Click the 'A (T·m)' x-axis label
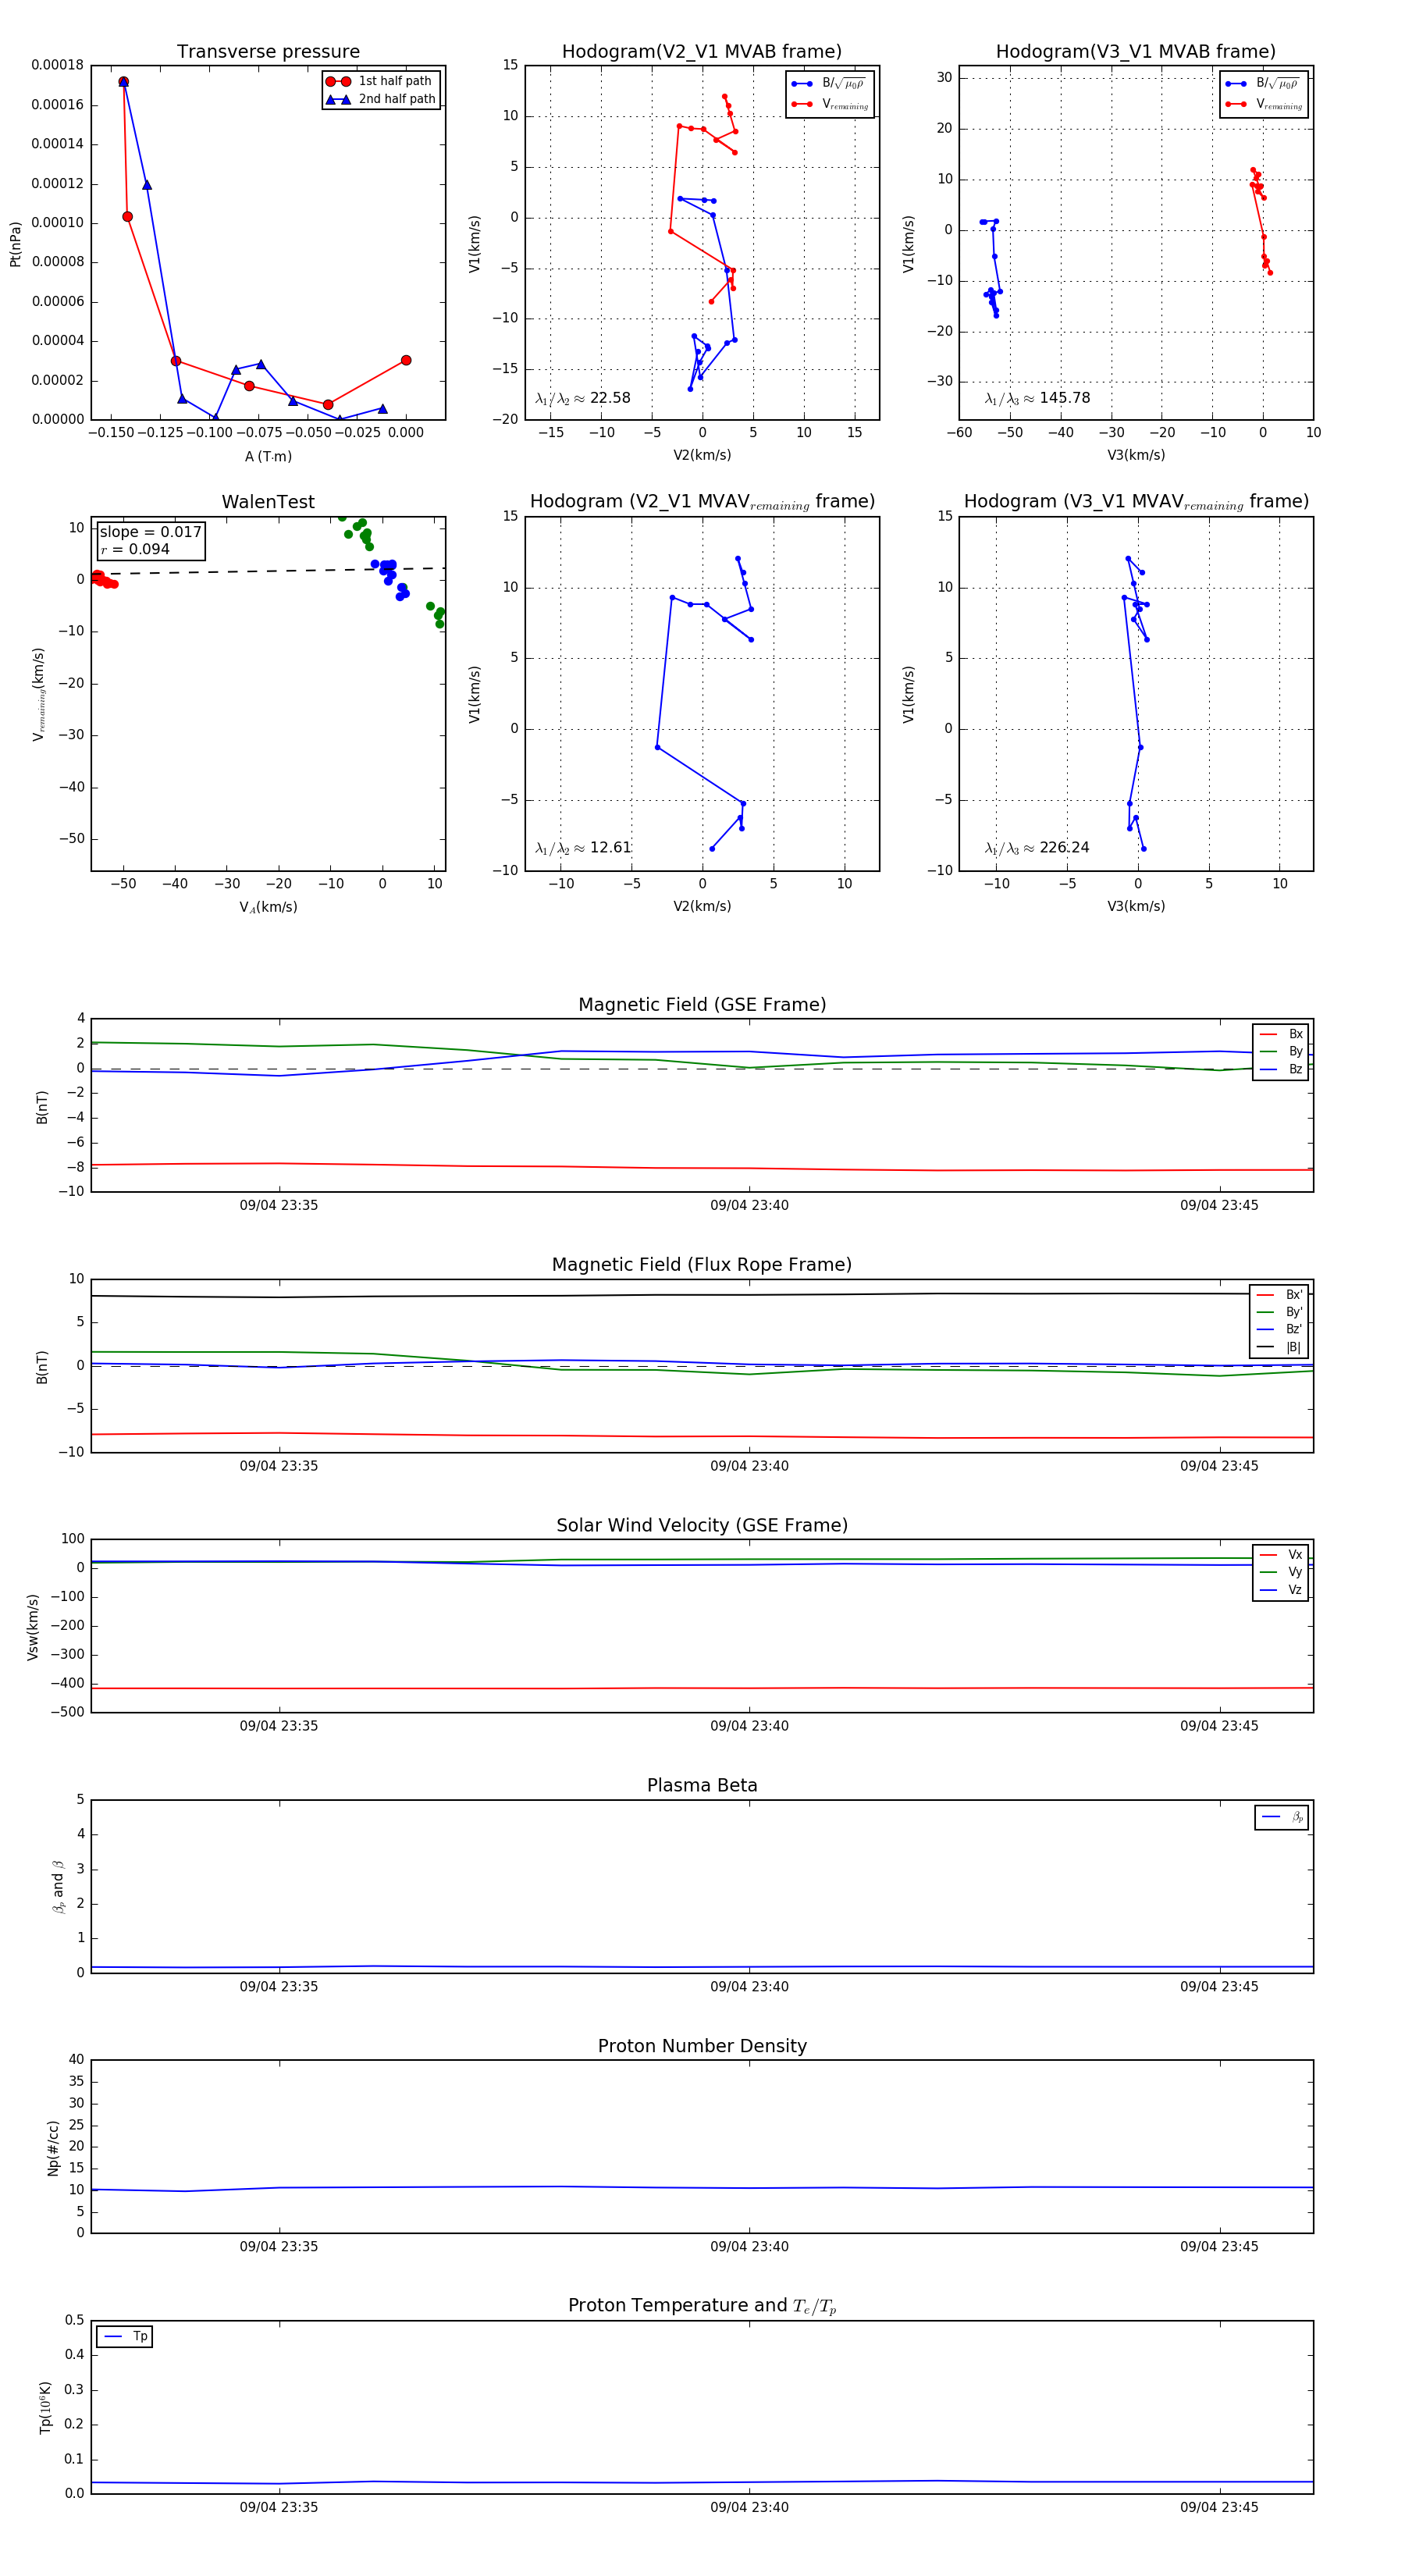 pos(268,456)
